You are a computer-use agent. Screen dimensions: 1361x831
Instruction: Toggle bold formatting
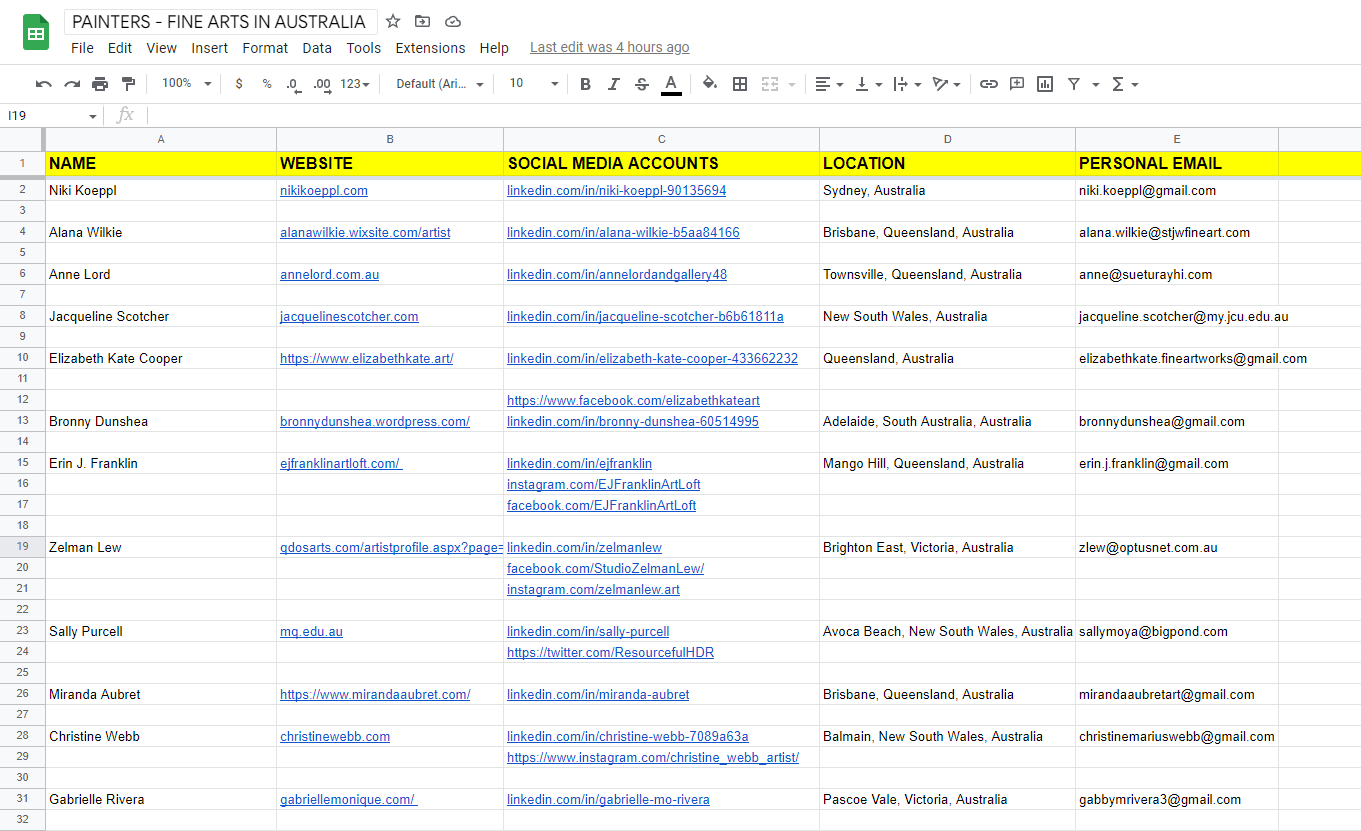click(x=586, y=84)
